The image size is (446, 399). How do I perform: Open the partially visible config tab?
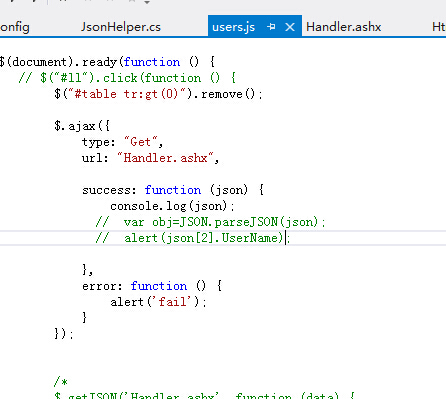pos(15,27)
